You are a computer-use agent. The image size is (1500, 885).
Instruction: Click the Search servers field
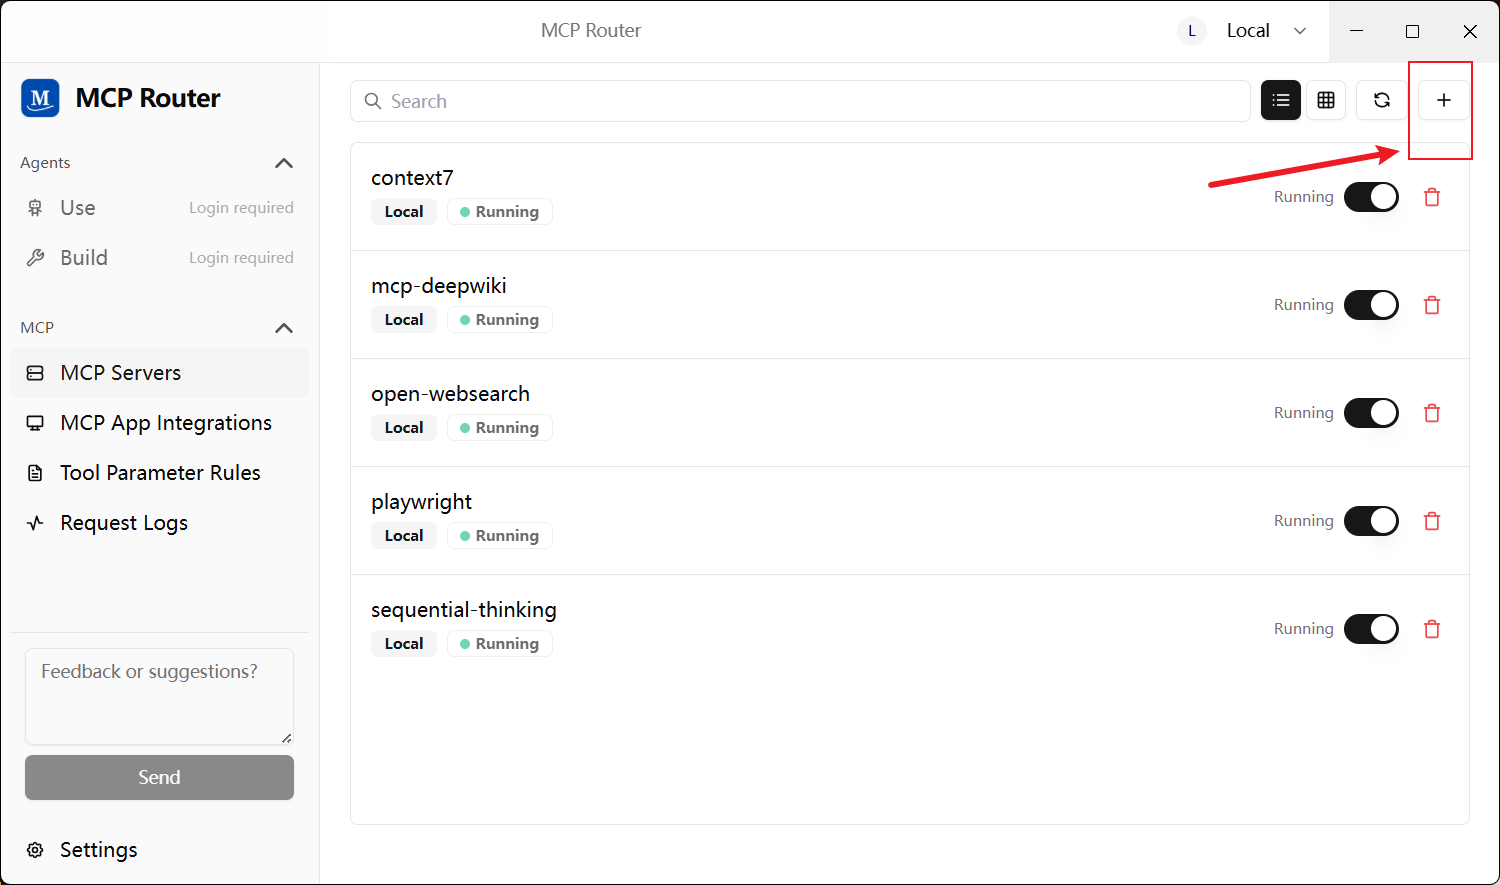[800, 101]
